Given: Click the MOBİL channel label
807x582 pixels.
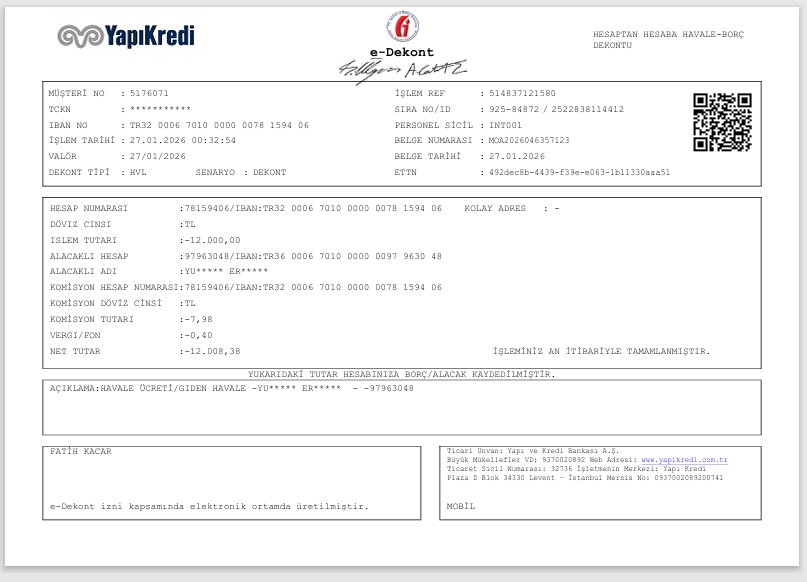Looking at the screenshot, I should tap(461, 506).
